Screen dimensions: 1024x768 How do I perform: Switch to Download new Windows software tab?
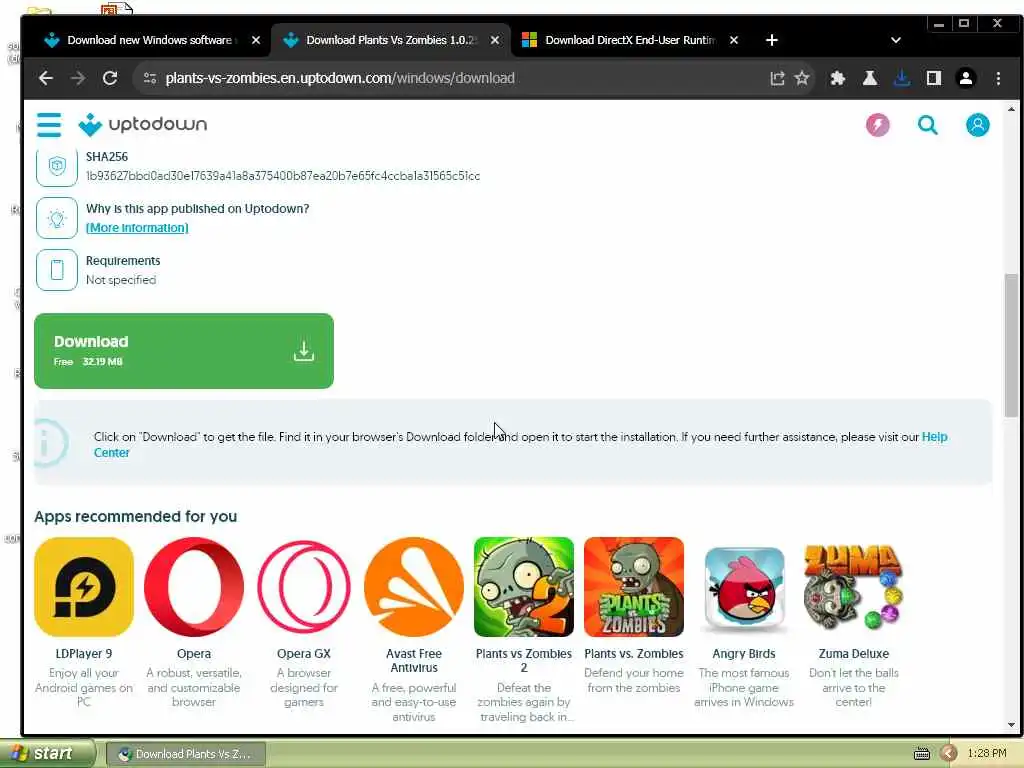pyautogui.click(x=150, y=40)
